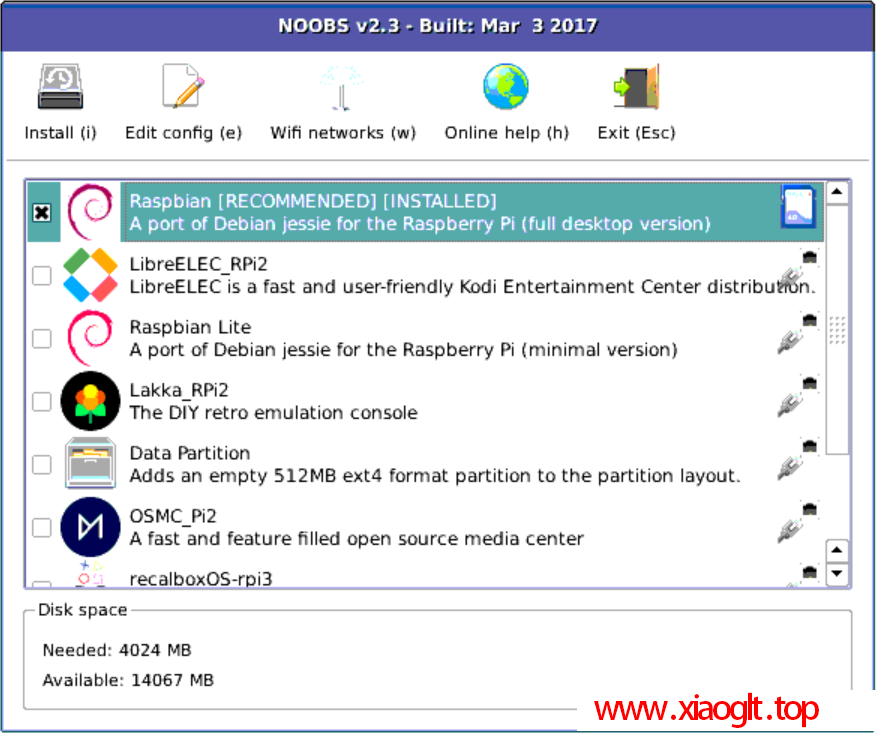The width and height of the screenshot is (876, 733).
Task: Click the Exit door icon
Action: 636,87
